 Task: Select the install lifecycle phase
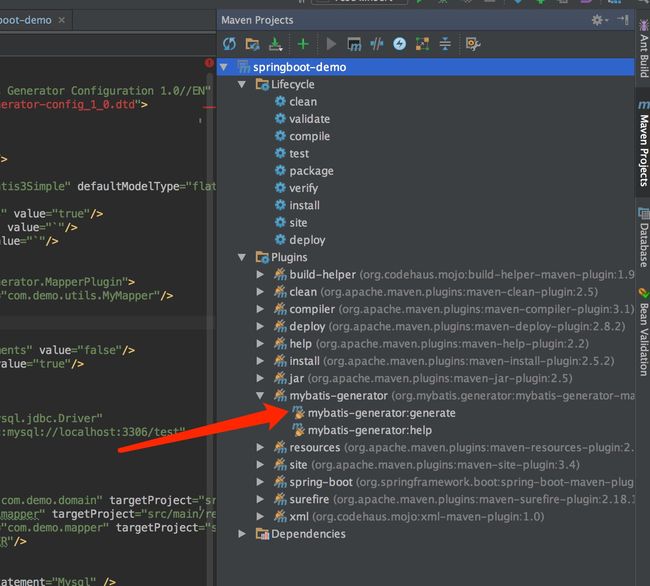pos(304,206)
